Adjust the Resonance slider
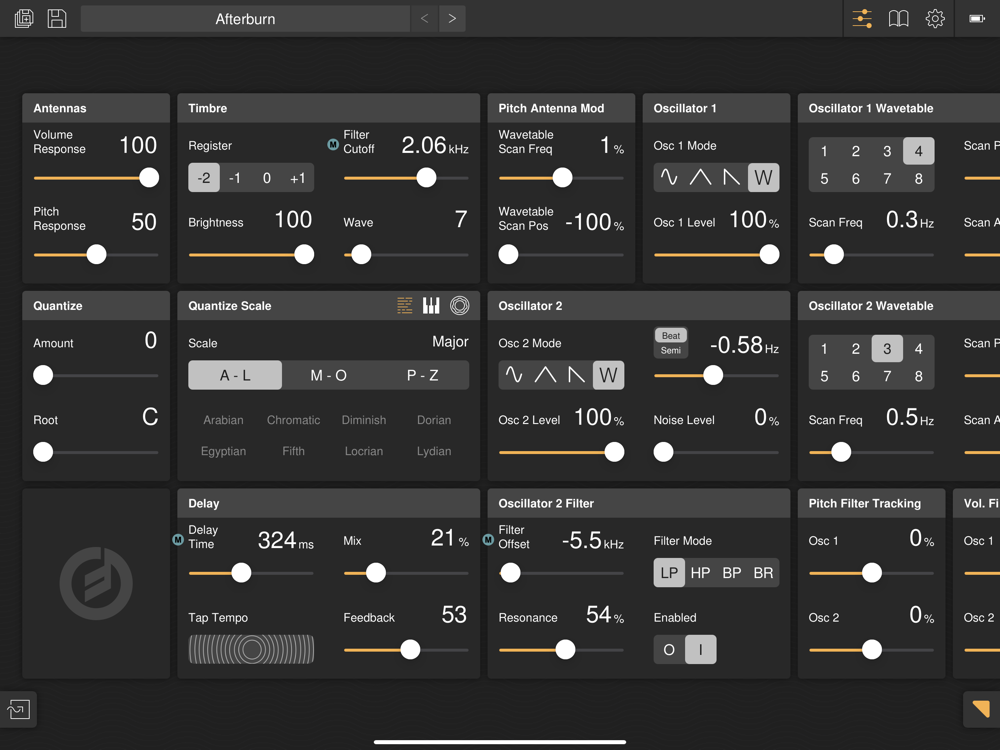 (x=561, y=650)
